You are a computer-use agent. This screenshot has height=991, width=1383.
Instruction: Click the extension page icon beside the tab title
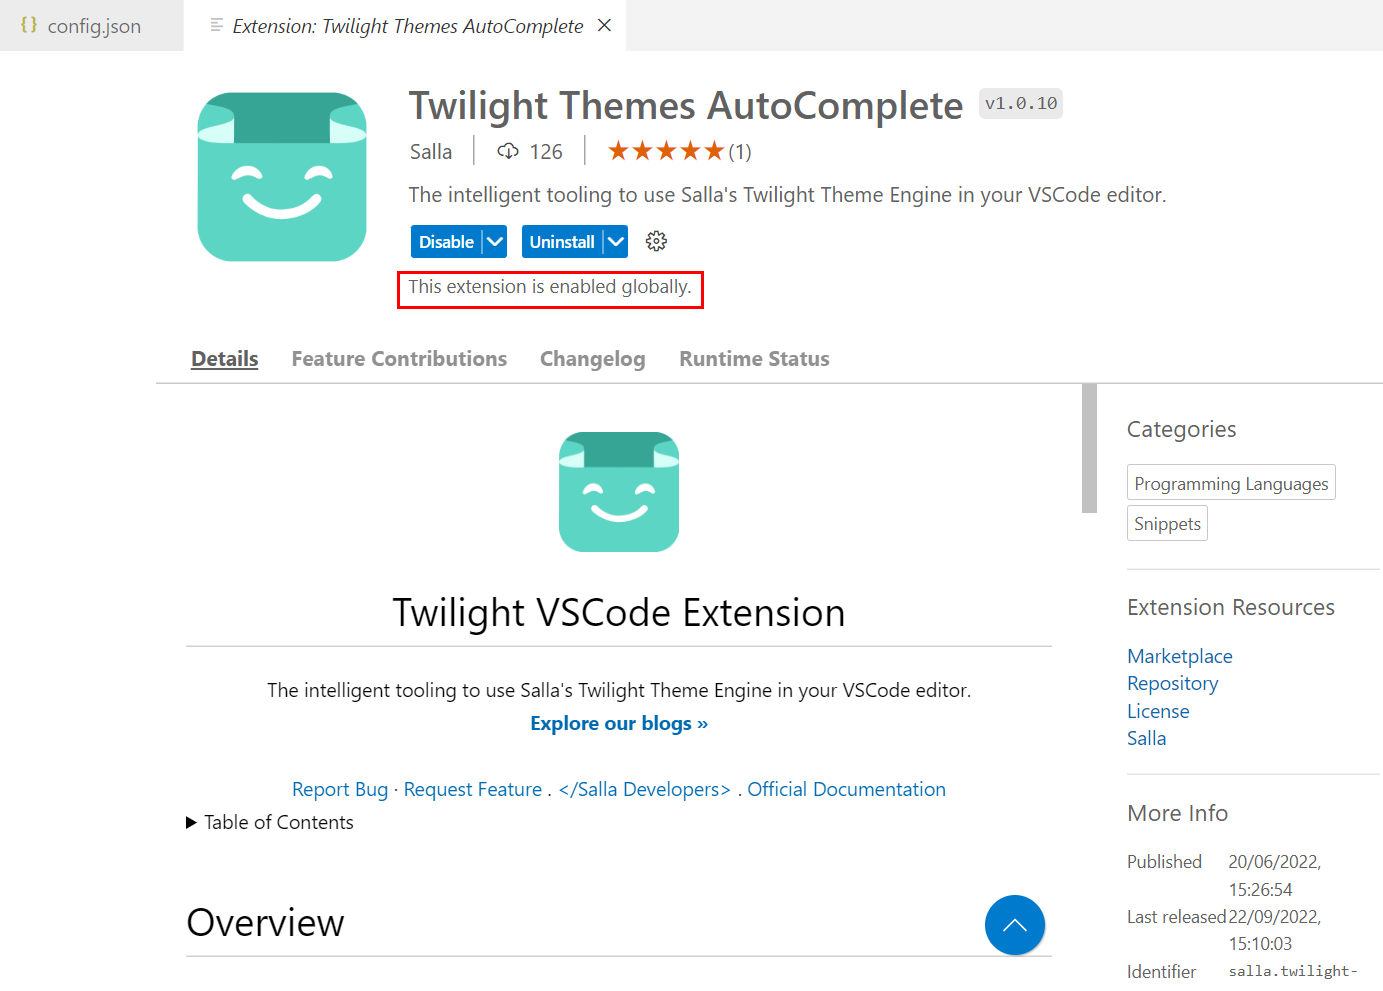(216, 25)
